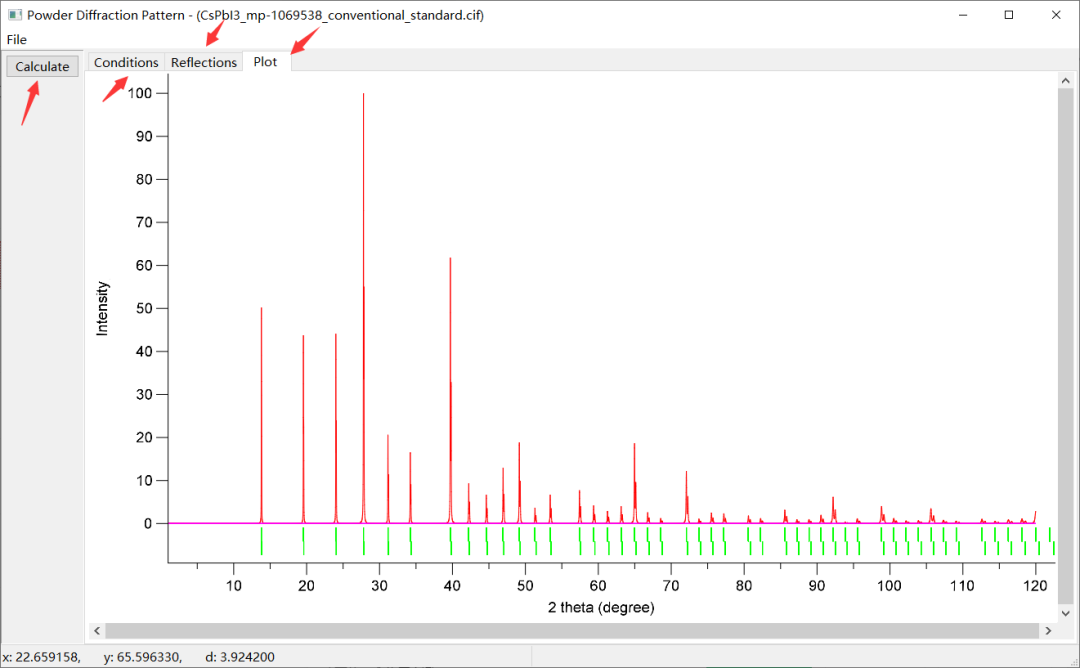This screenshot has width=1080, height=668.
Task: Click the Calculate button
Action: point(42,66)
